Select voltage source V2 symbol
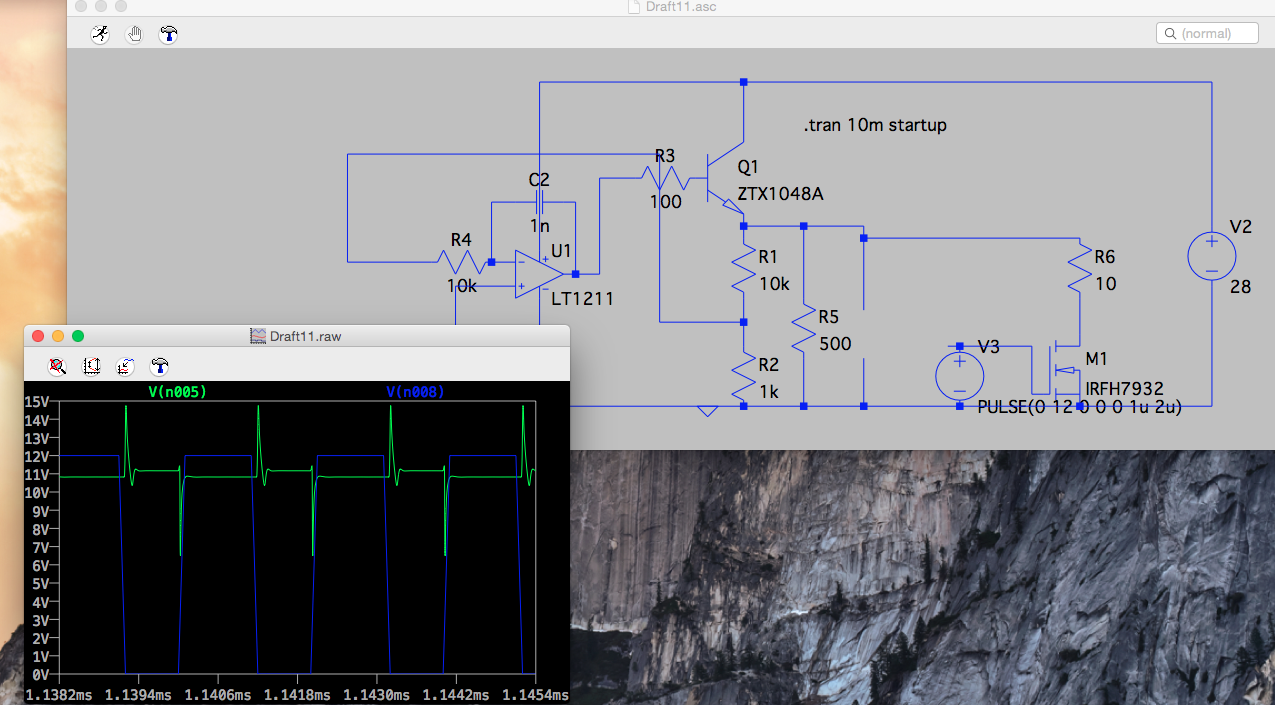 [1211, 256]
